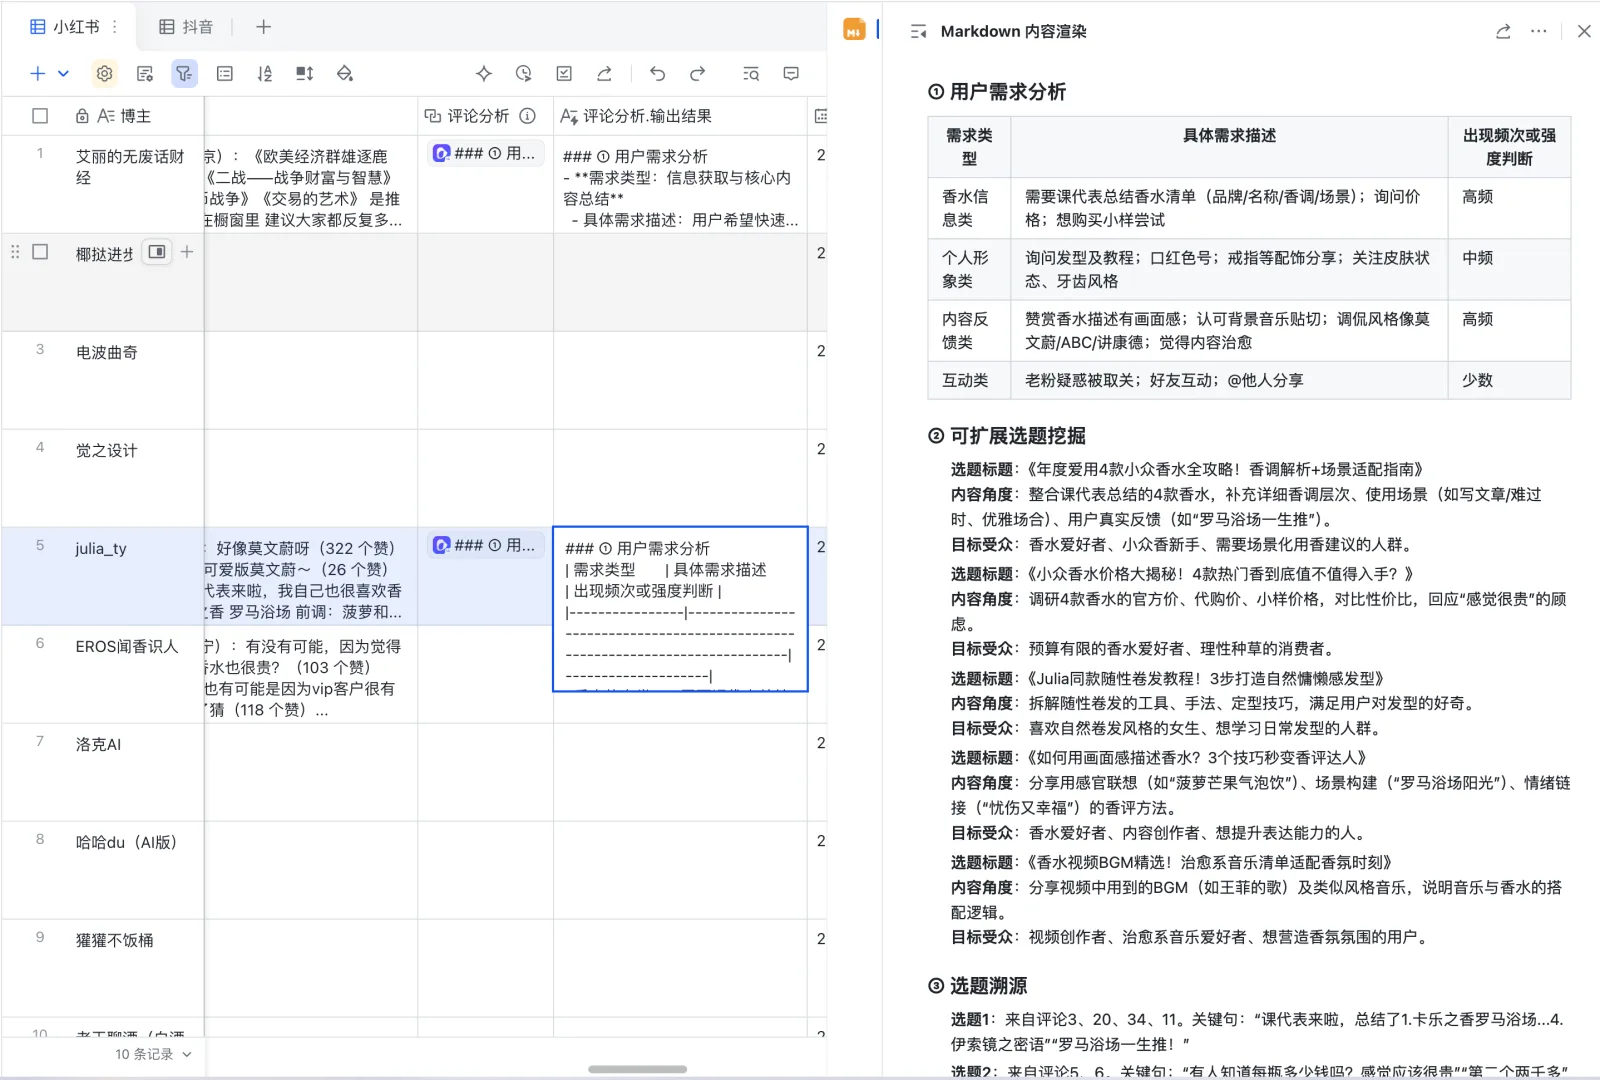Click plus icon in the 椰挞进步 row

(187, 252)
